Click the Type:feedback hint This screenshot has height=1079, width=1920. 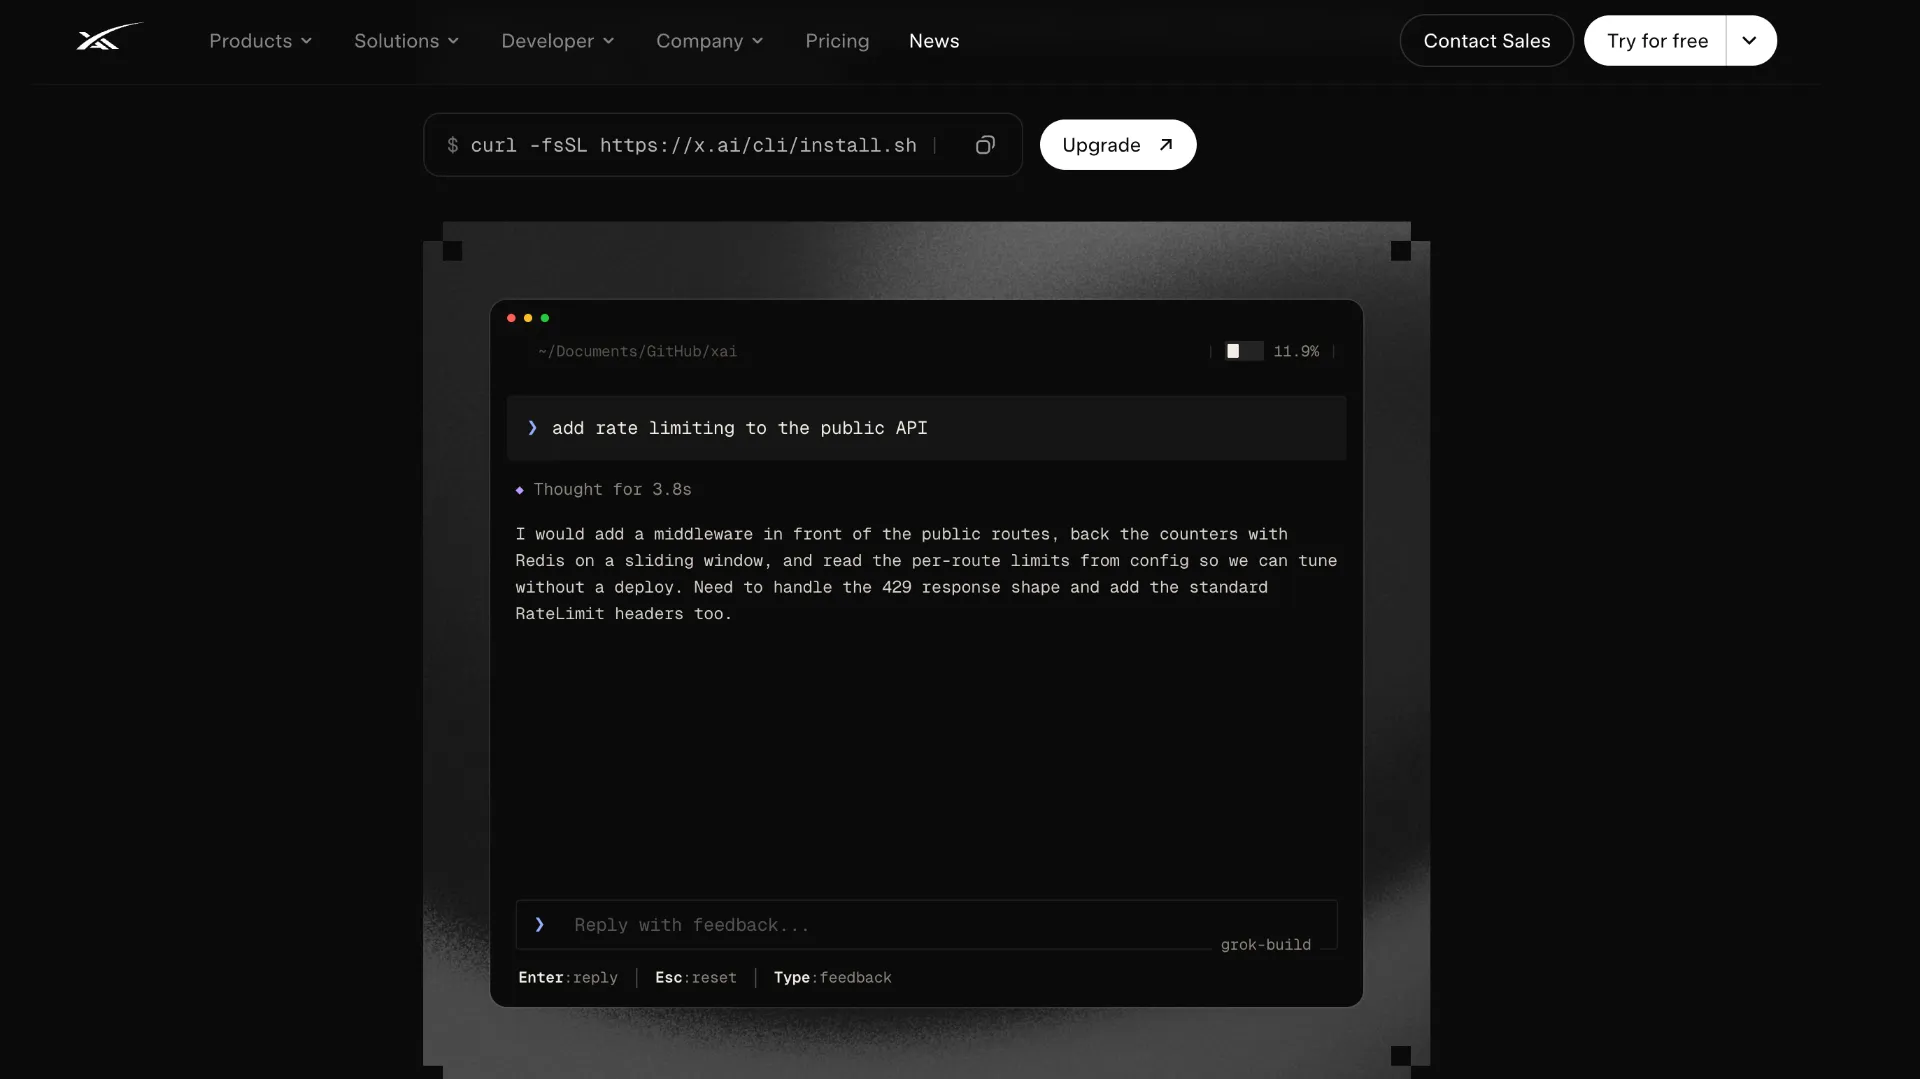832,978
